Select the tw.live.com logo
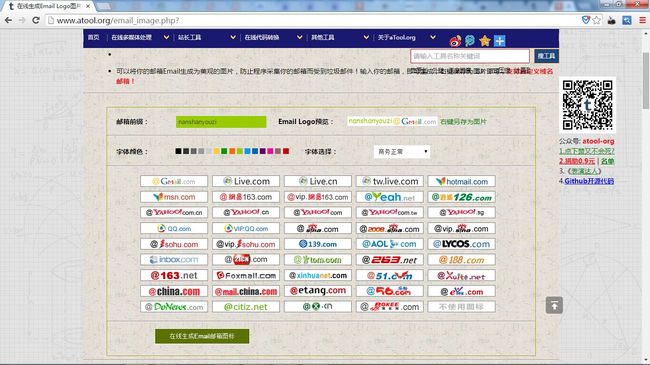Screen dimensions: 650x365 coord(390,181)
